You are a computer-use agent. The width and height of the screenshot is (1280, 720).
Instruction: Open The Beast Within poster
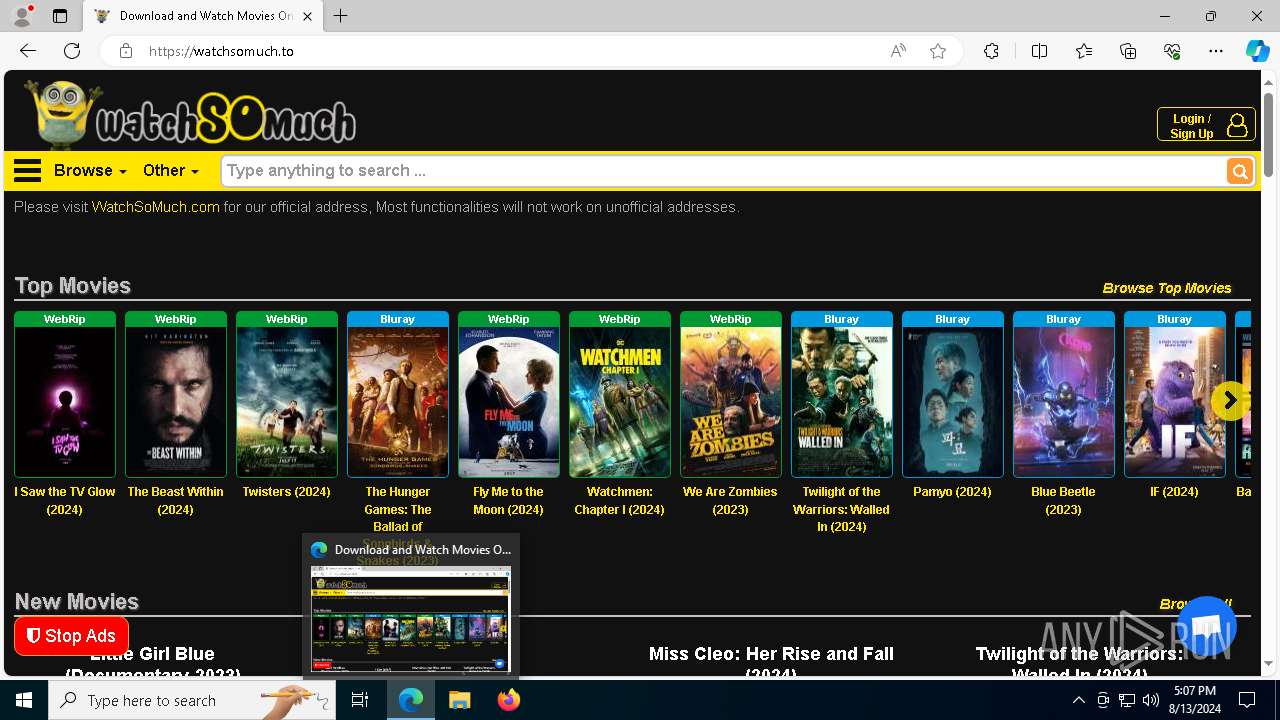click(x=176, y=402)
